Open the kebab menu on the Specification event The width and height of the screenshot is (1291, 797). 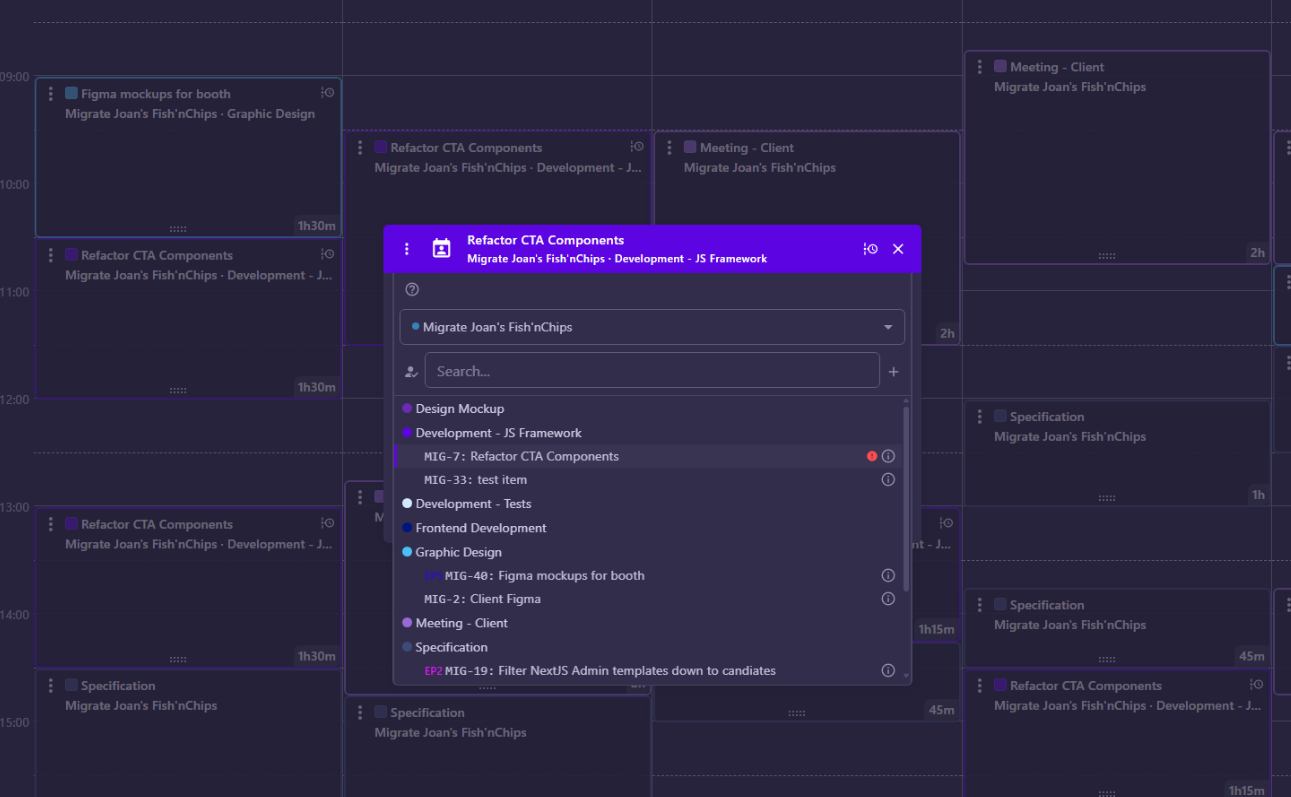(x=50, y=685)
